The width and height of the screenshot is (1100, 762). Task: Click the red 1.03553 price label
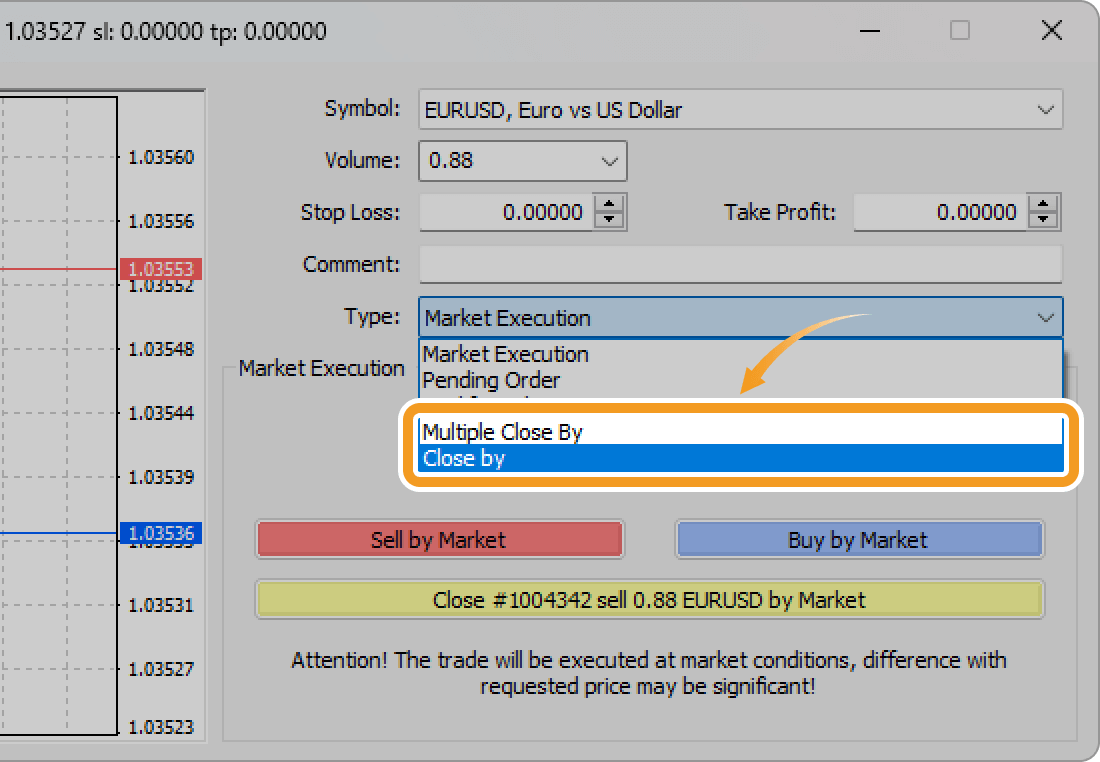tap(161, 269)
